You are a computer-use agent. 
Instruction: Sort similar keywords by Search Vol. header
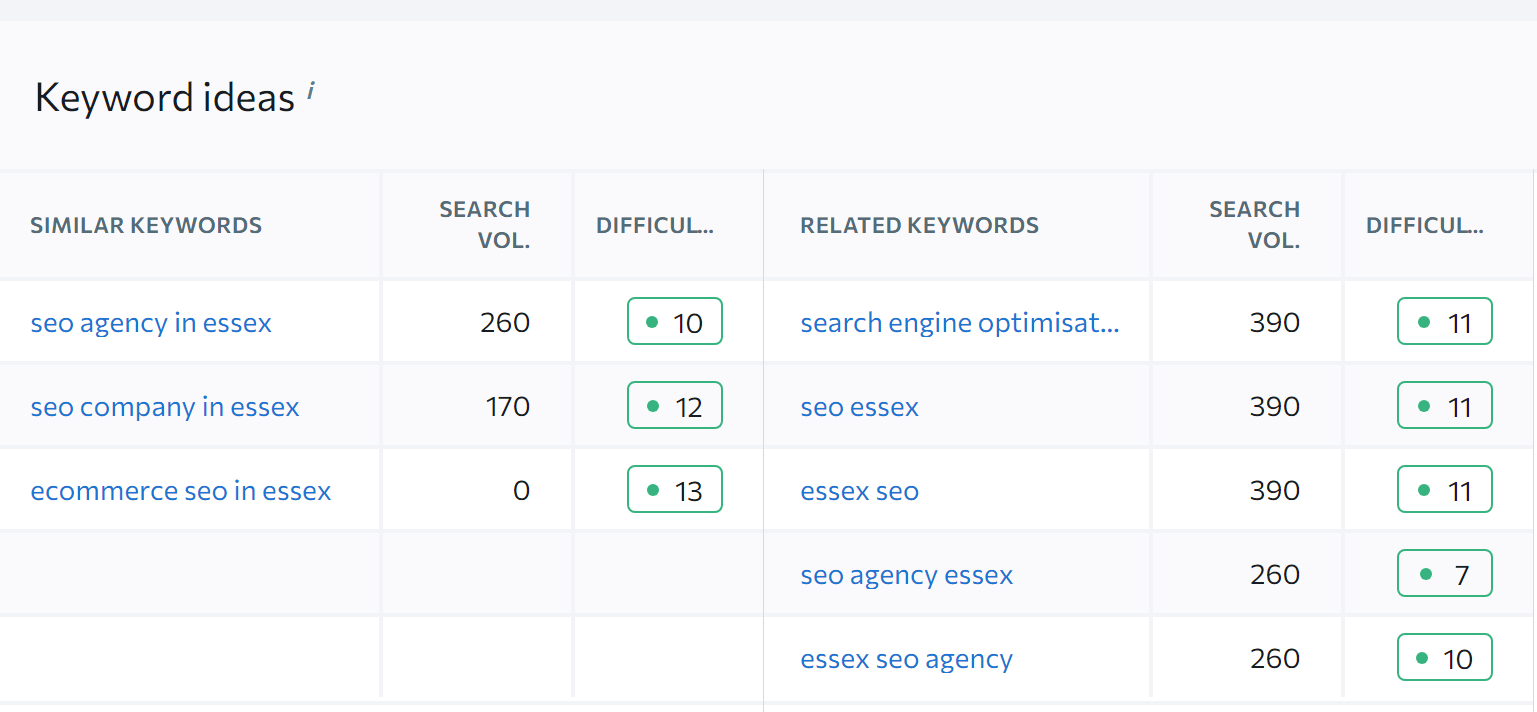tap(485, 225)
